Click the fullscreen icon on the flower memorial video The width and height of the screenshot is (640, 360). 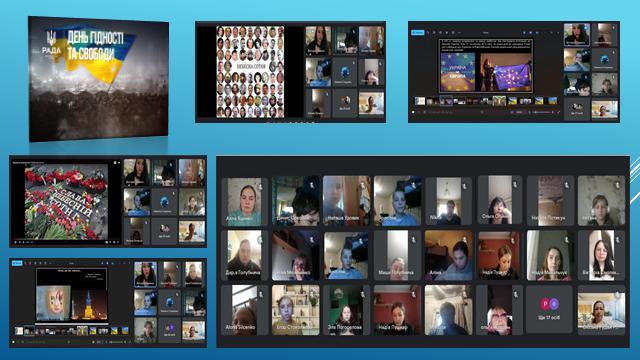[118, 242]
